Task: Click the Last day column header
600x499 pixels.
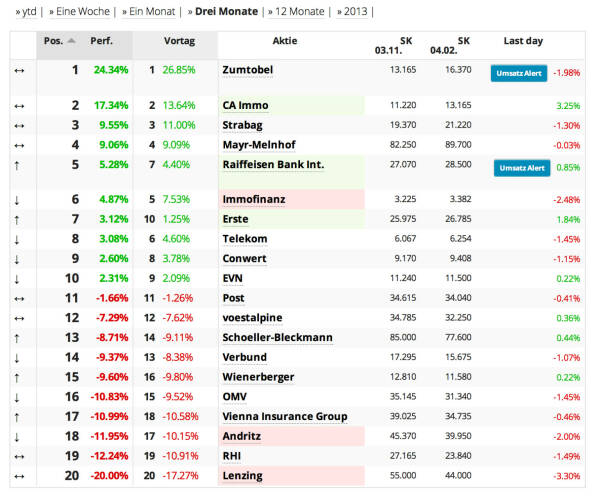Action: pos(522,41)
